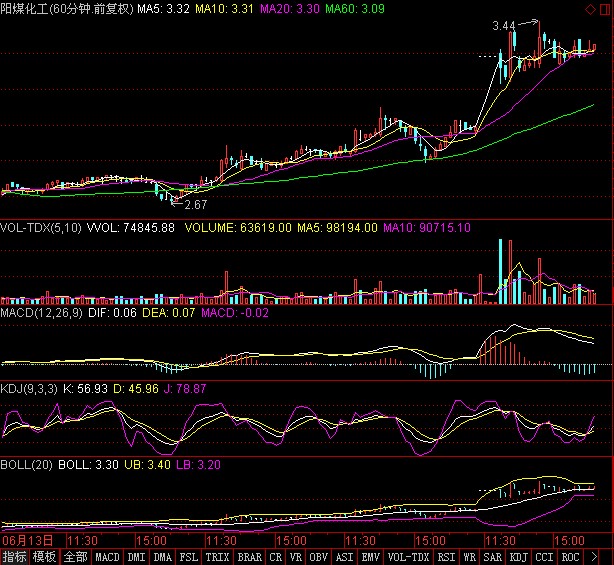This screenshot has width=614, height=565.
Task: Click the MA20: 3.30 label
Action: [290, 9]
